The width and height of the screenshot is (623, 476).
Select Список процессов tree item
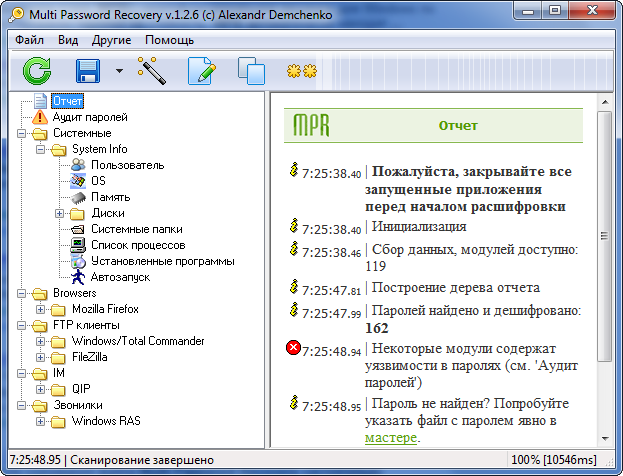pyautogui.click(x=138, y=245)
